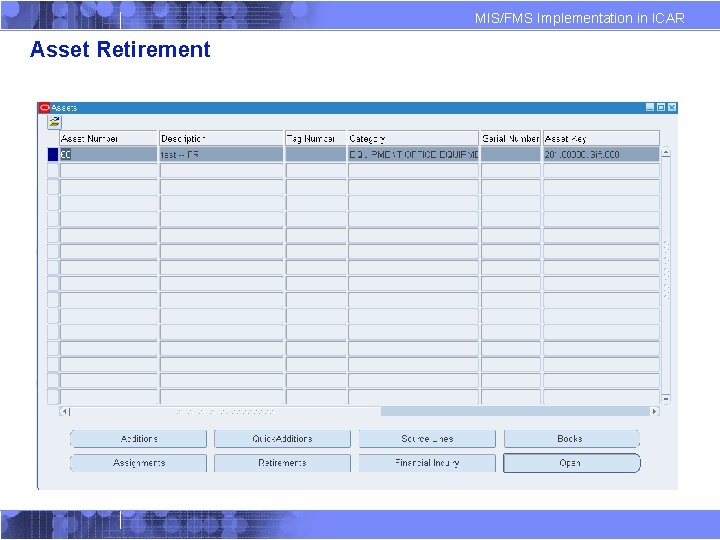The height and width of the screenshot is (540, 720).
Task: Click vertical scrollbar up arrow
Action: pos(666,152)
